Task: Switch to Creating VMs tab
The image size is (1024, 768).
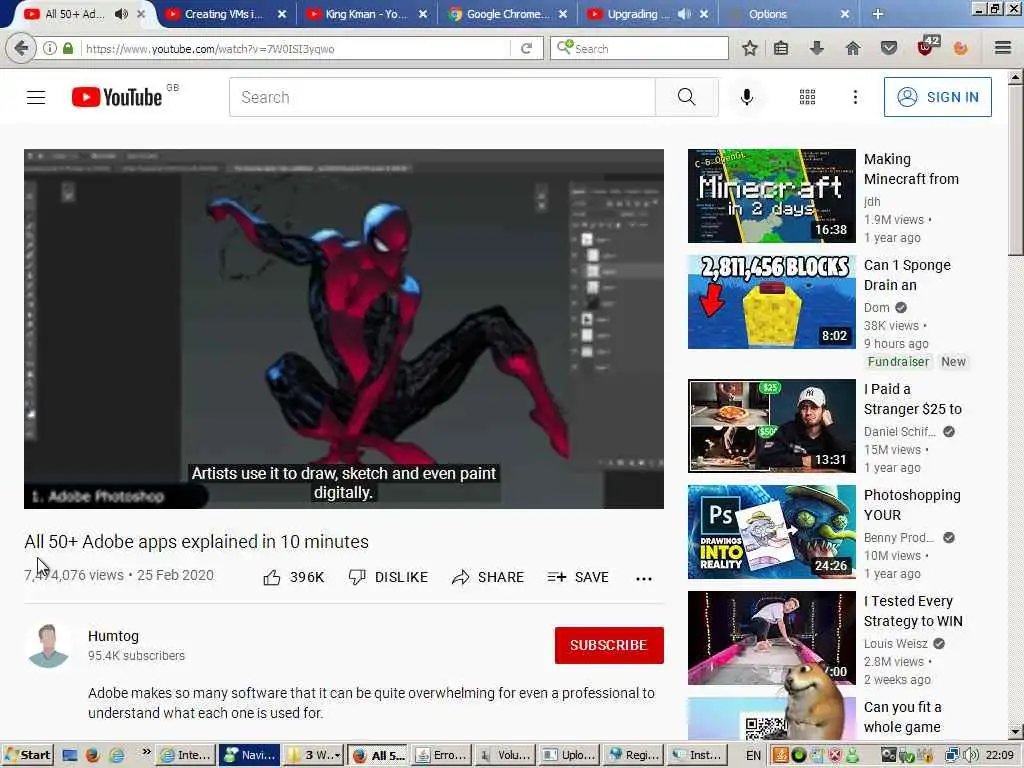Action: coord(225,14)
